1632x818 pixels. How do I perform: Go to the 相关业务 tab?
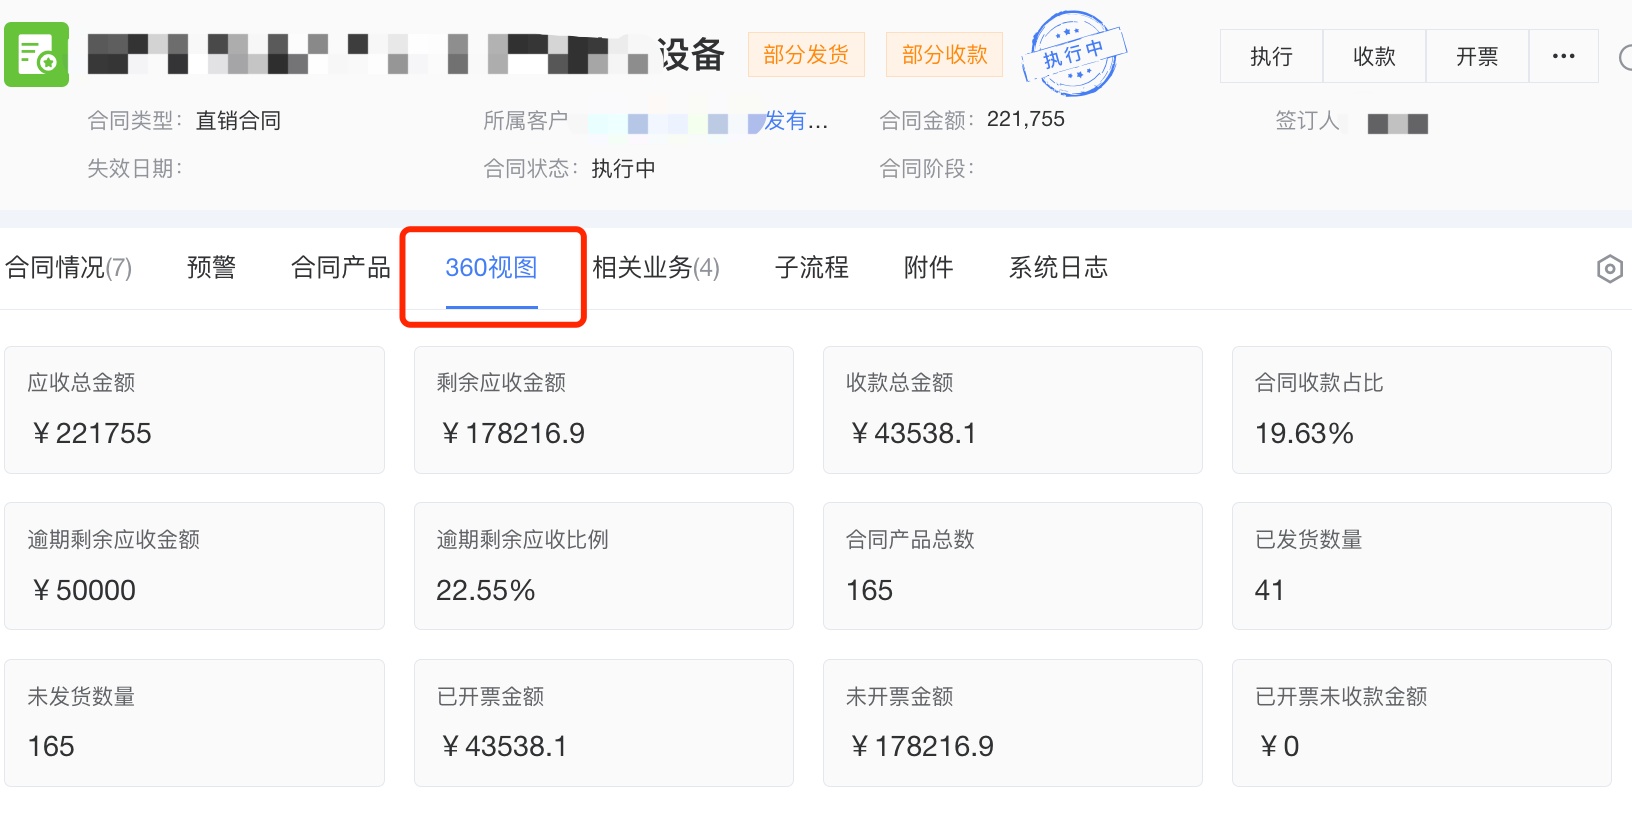655,268
